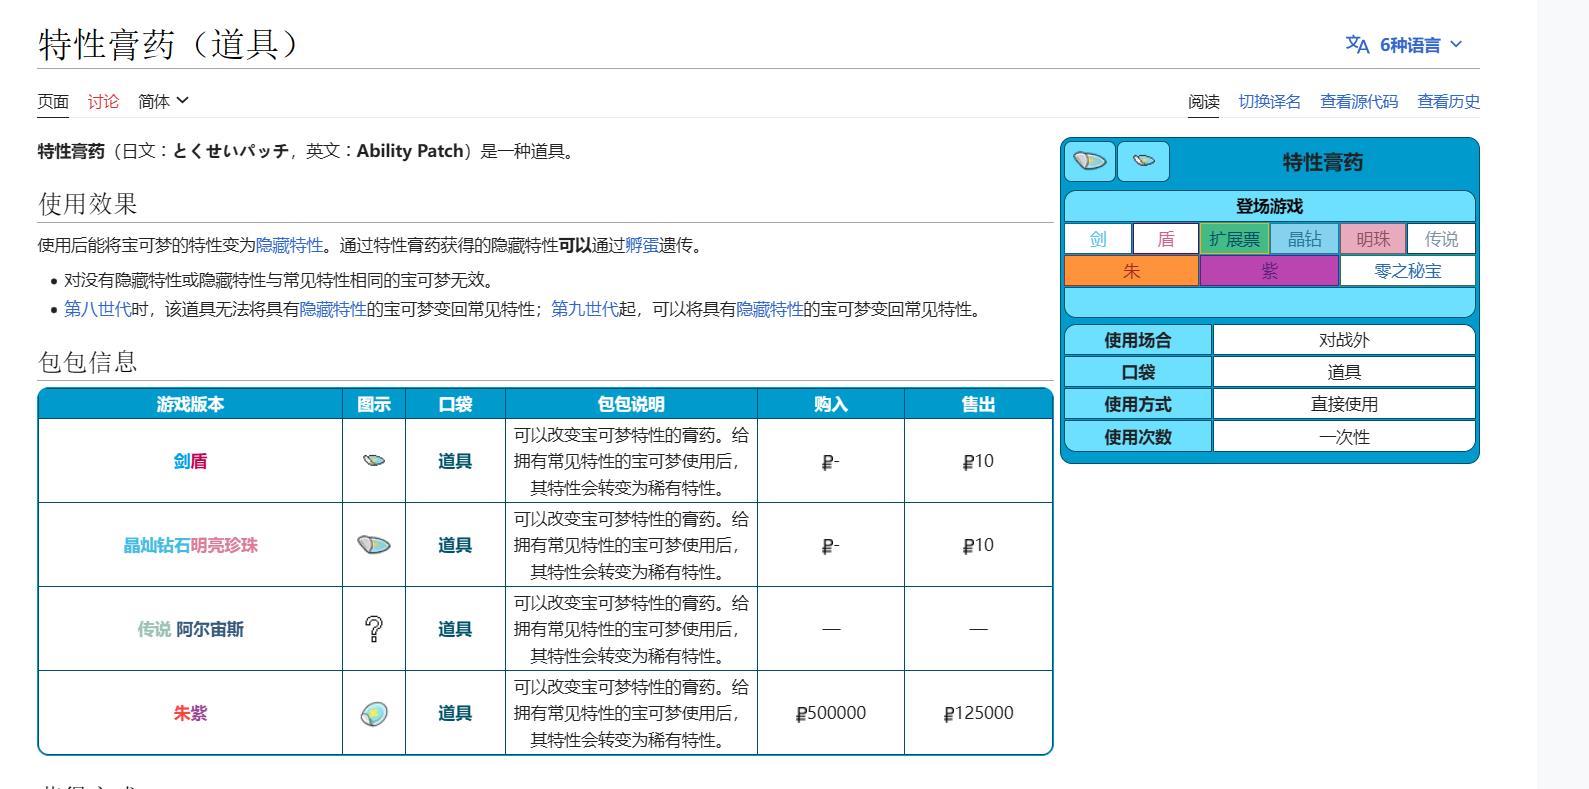Click the small Ability Patch sprite in infobox
This screenshot has width=1589, height=789.
pyautogui.click(x=1143, y=161)
